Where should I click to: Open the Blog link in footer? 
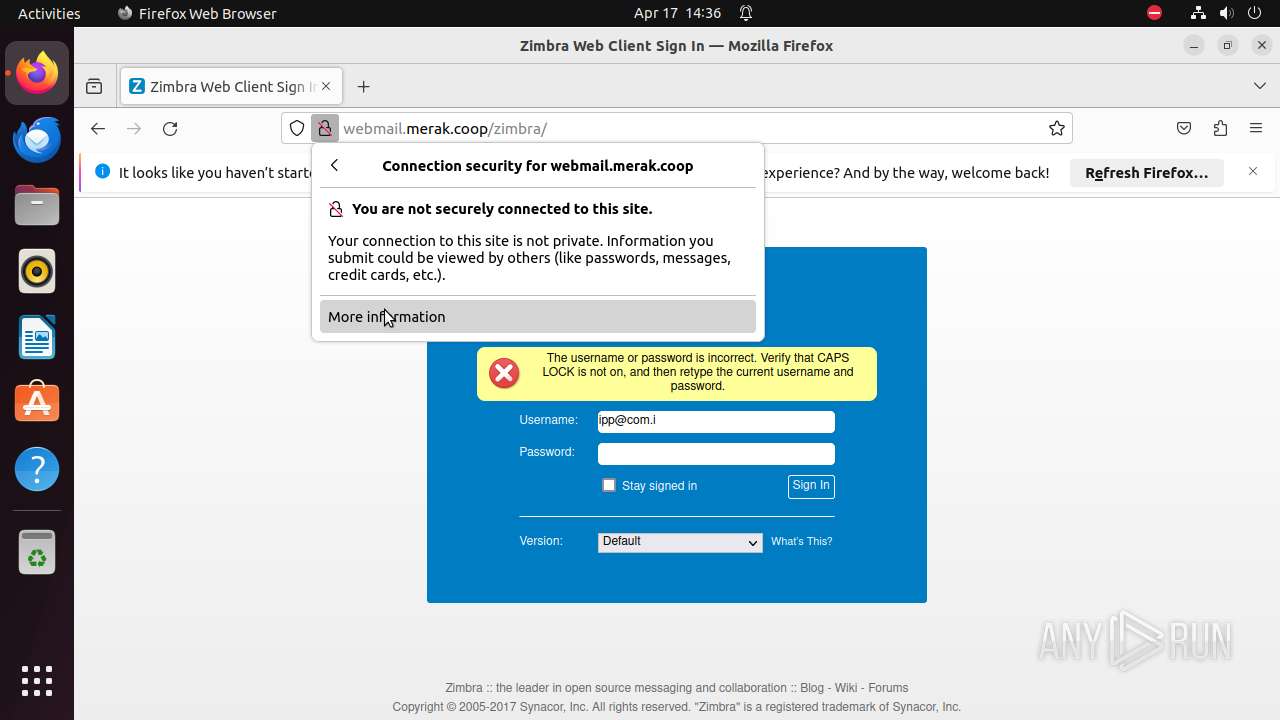coord(812,688)
